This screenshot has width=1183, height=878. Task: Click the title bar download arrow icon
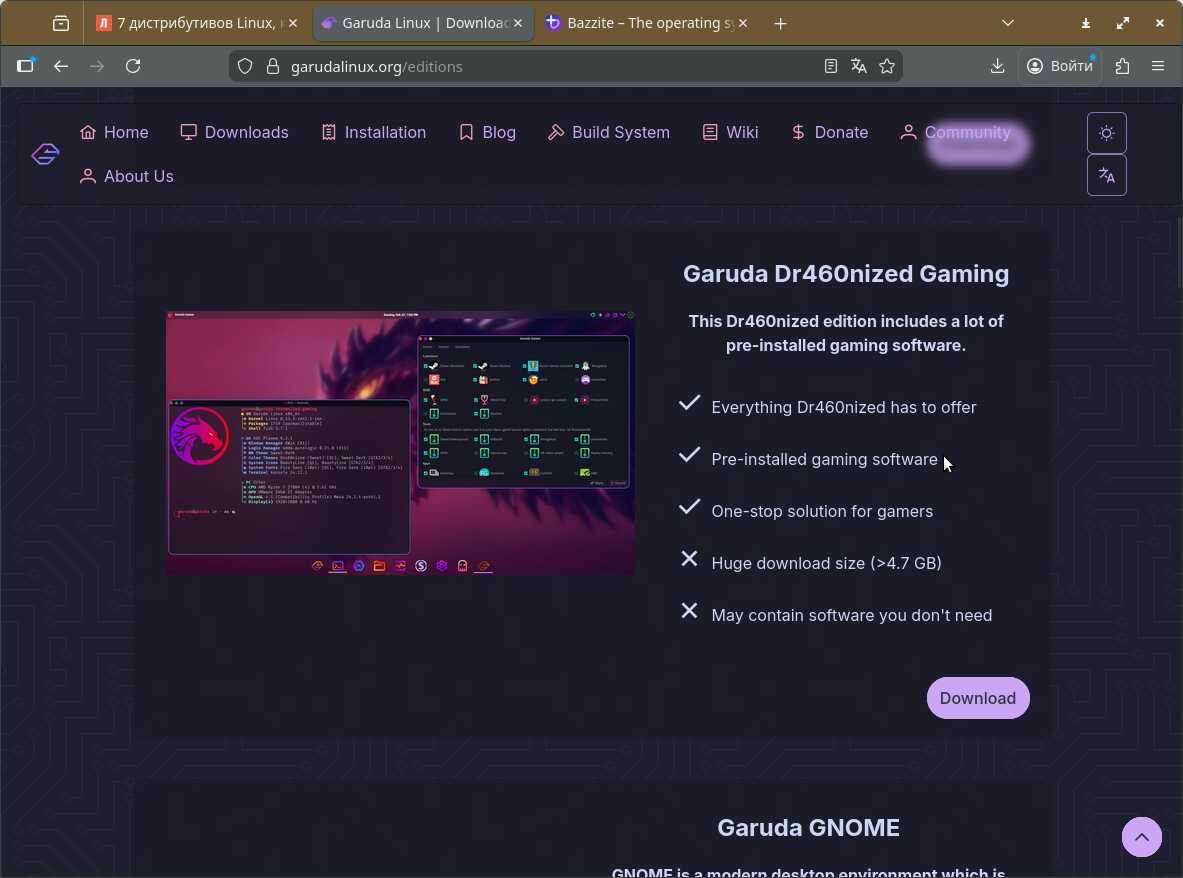tap(1086, 23)
